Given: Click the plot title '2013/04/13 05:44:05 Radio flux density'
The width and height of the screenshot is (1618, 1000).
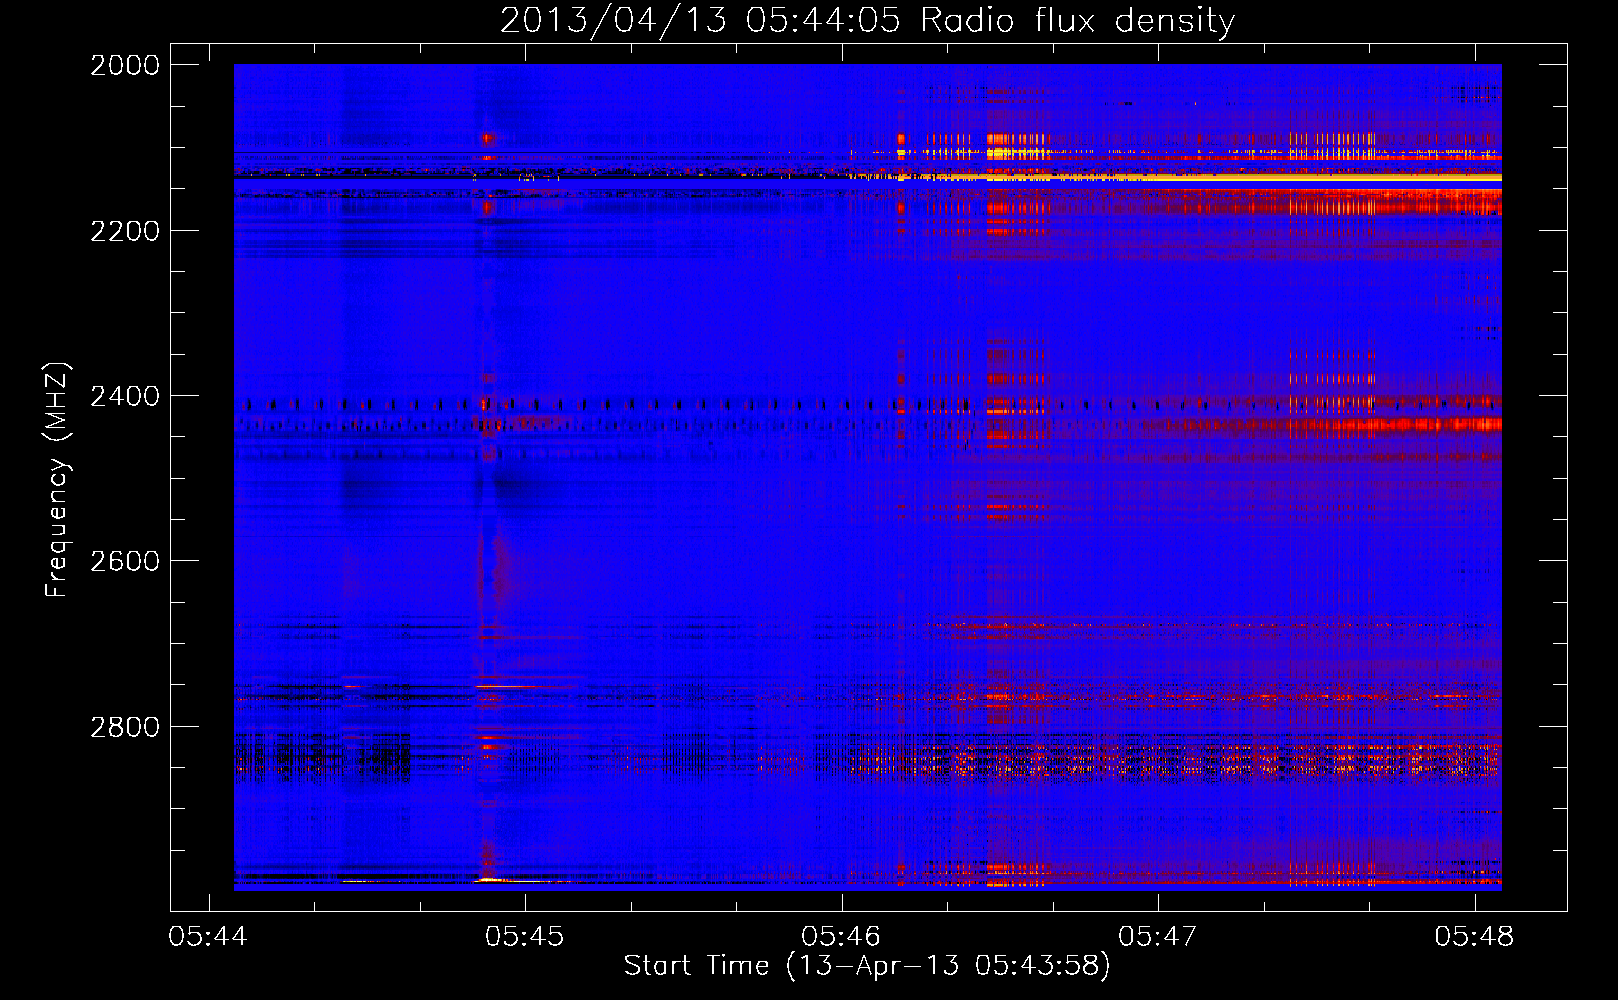Looking at the screenshot, I should pos(867,20).
